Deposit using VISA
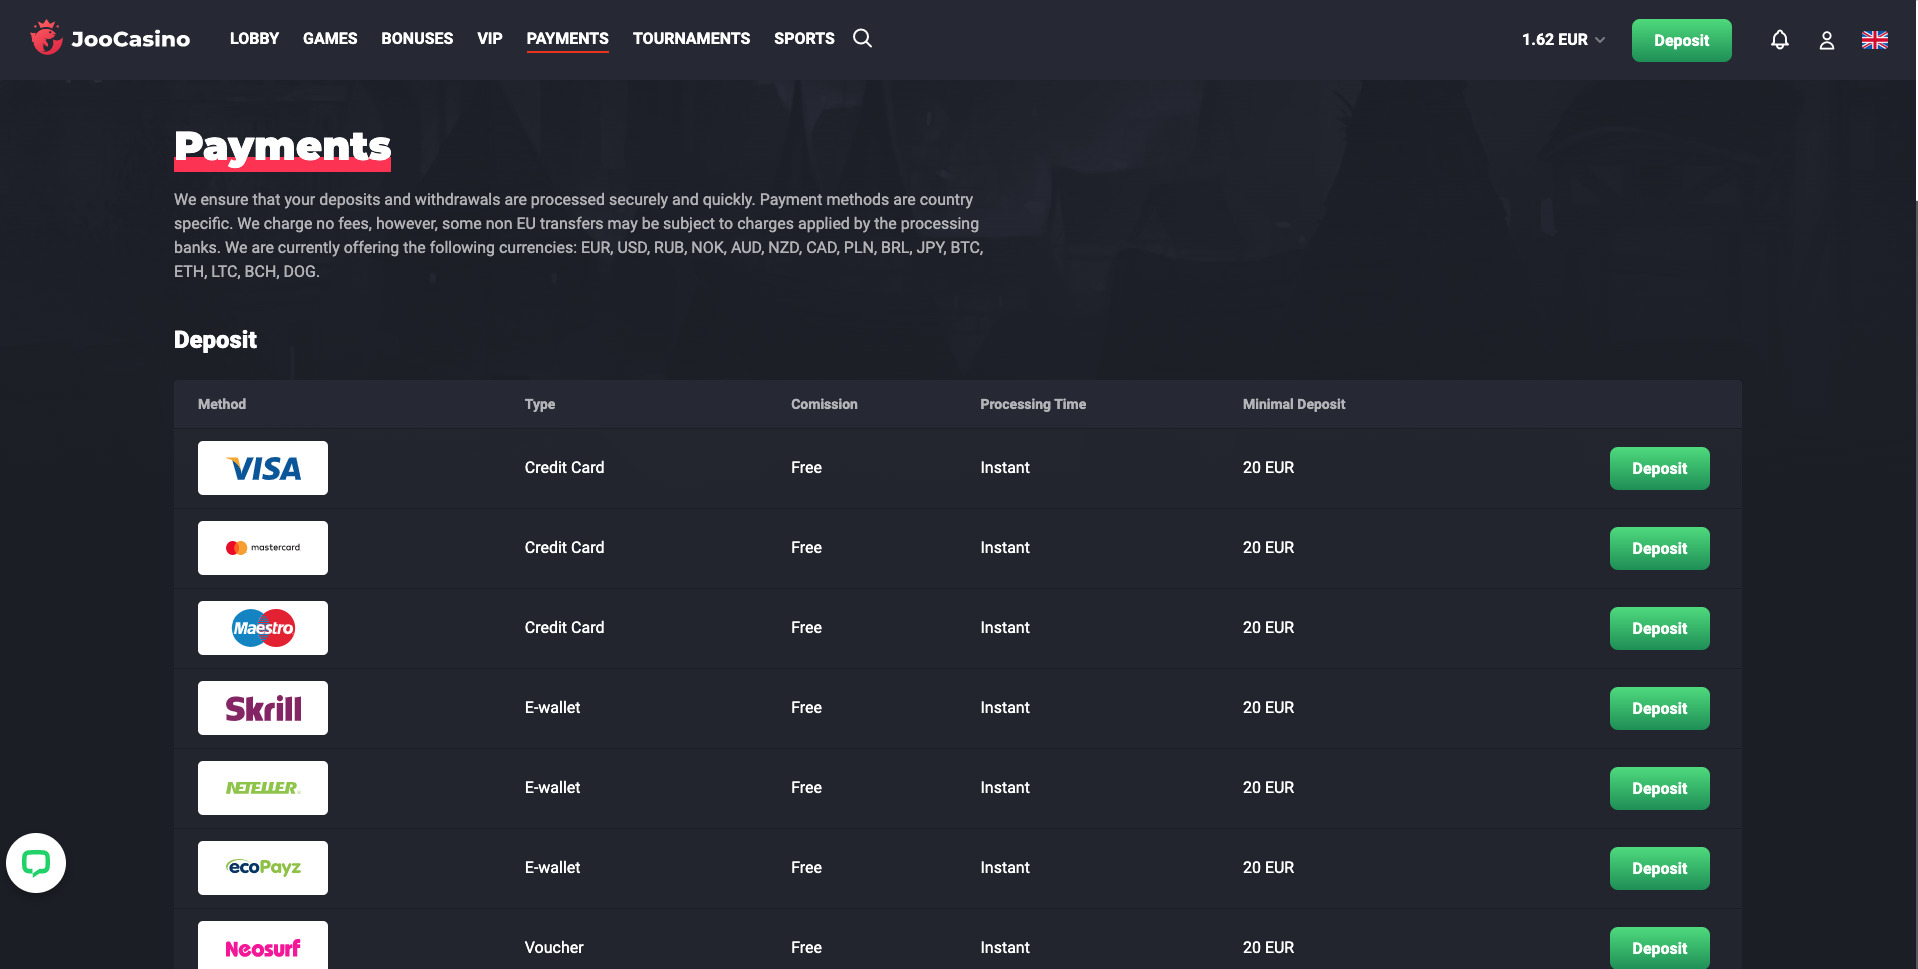This screenshot has width=1918, height=969. coord(1660,468)
